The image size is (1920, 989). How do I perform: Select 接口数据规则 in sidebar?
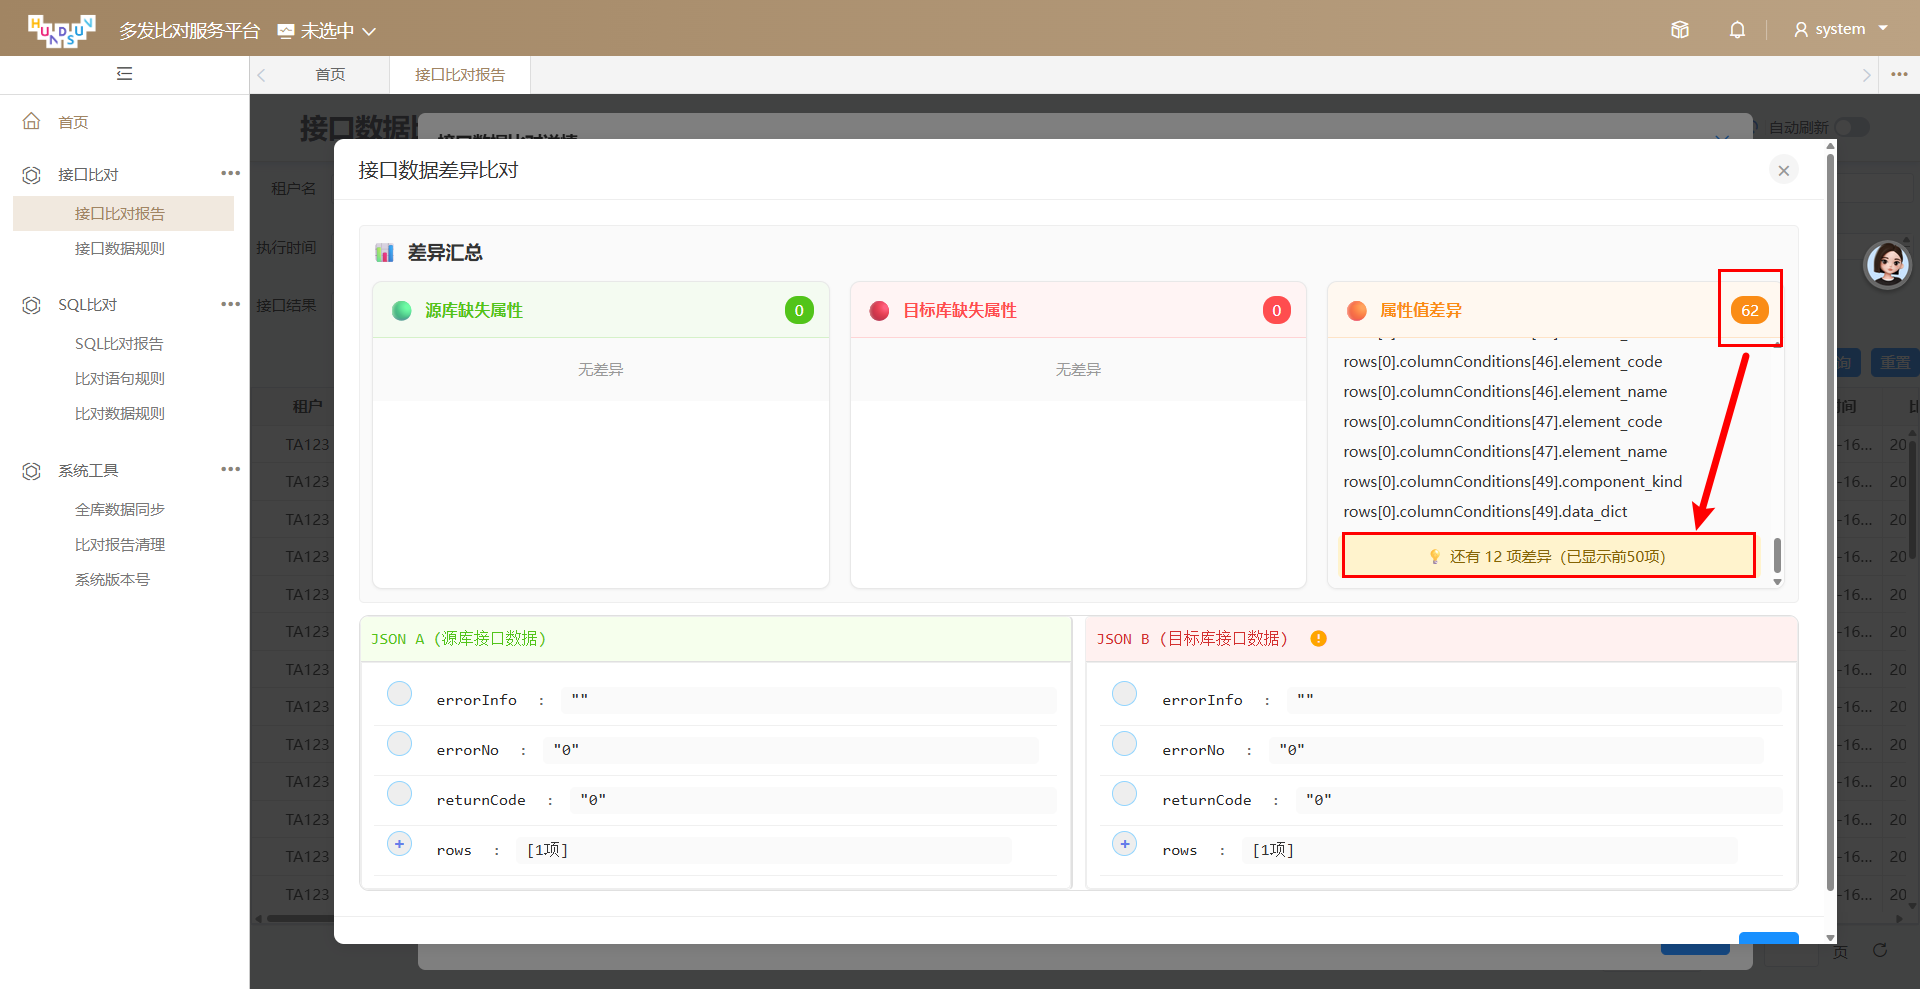tap(120, 248)
